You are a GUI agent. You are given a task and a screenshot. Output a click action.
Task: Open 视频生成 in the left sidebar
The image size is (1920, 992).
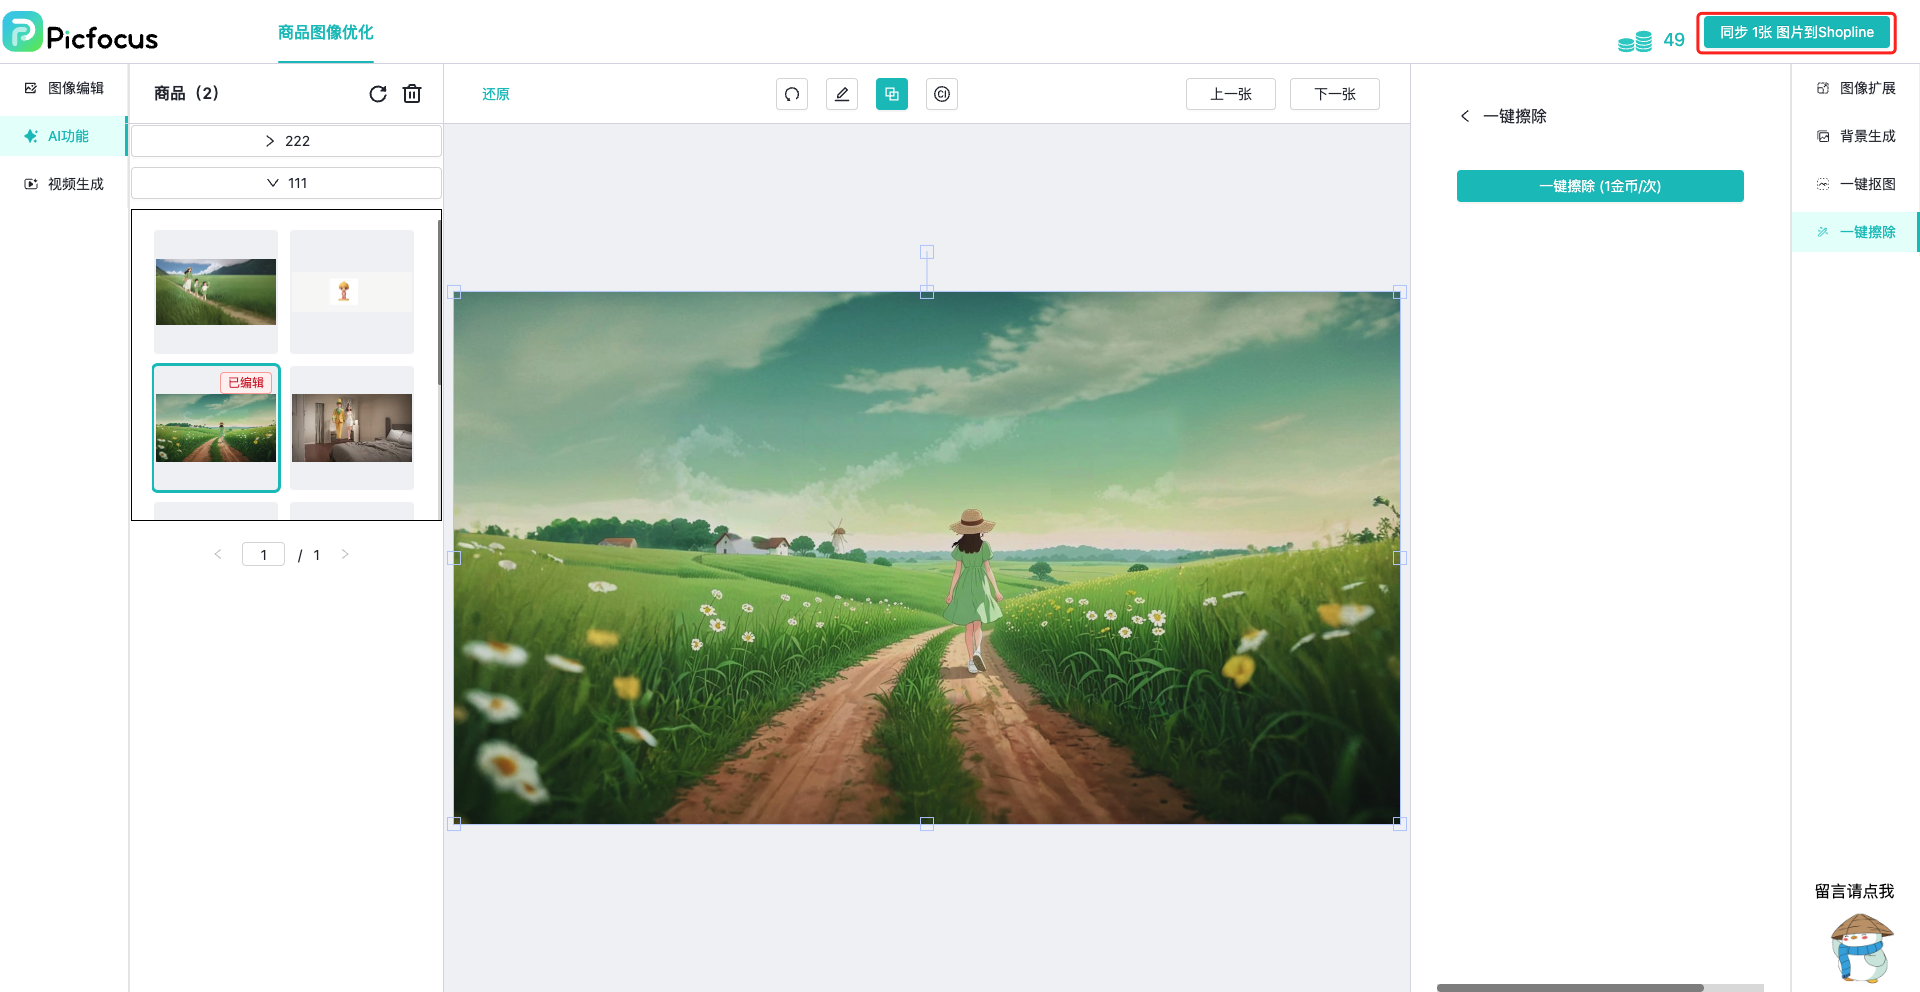pos(64,184)
